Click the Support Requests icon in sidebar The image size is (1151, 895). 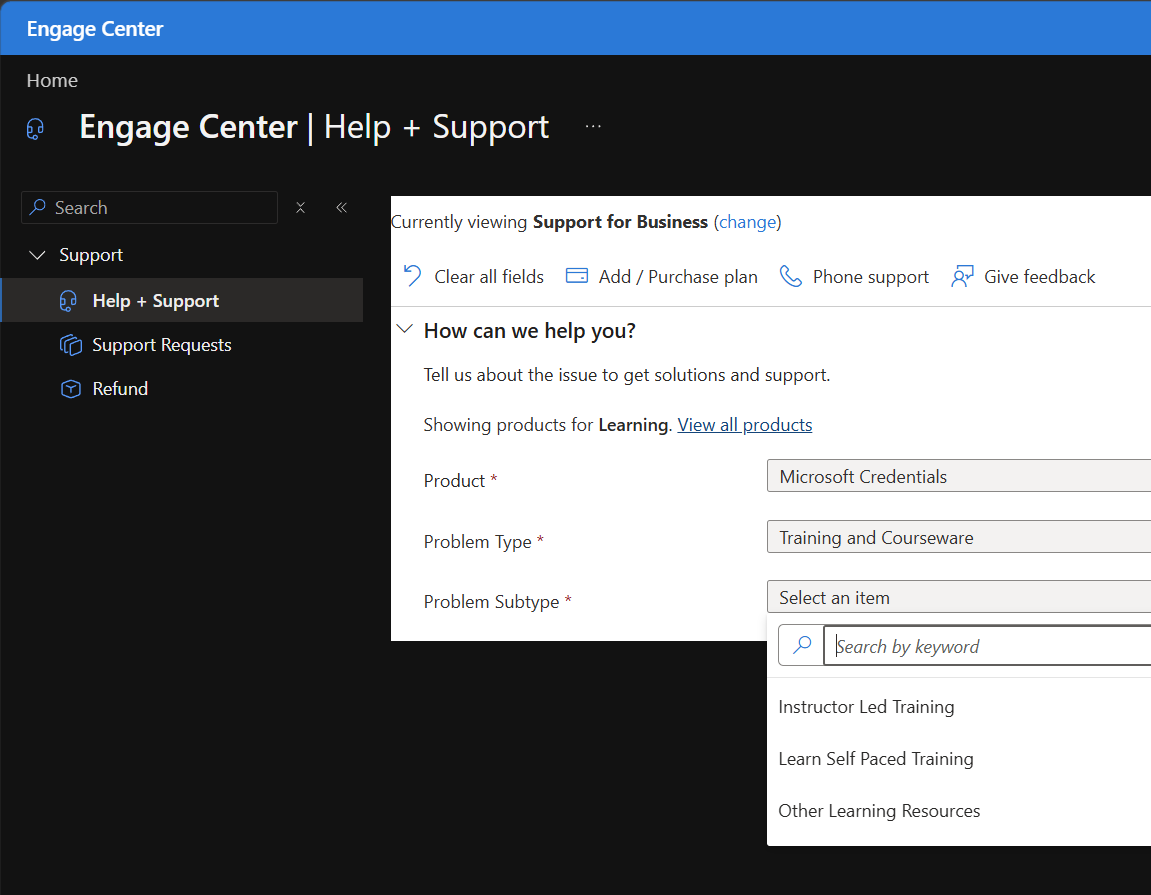[70, 344]
